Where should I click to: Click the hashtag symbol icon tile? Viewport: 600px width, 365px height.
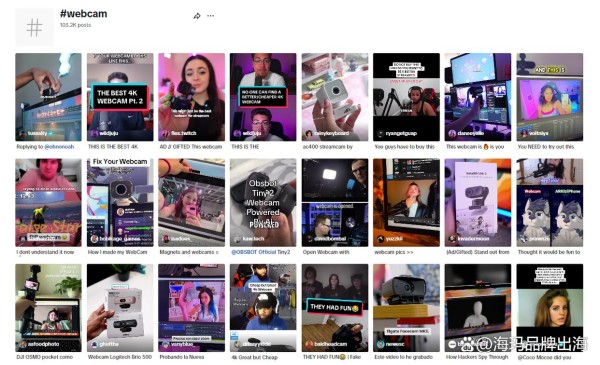tap(34, 27)
